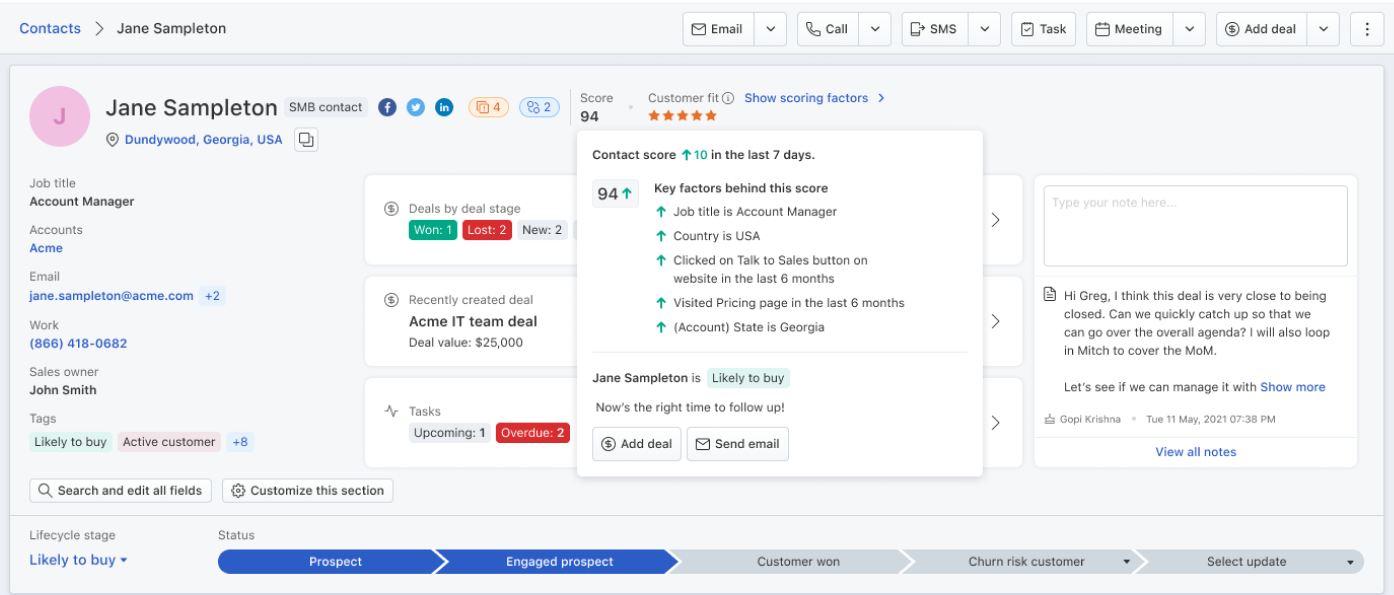This screenshot has width=1394, height=595.
Task: Open the Twitter profile icon
Action: coord(415,107)
